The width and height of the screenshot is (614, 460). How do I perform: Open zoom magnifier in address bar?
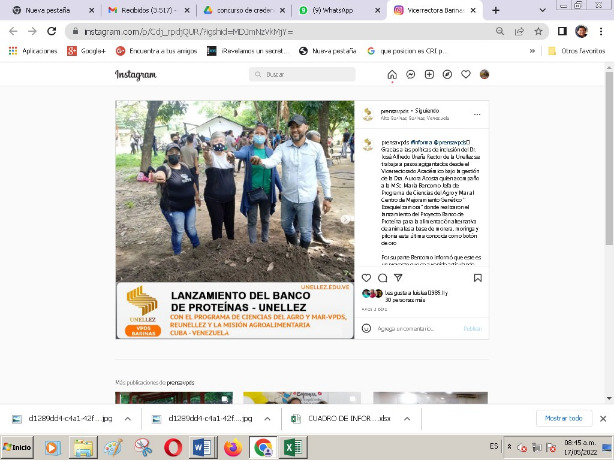[x=500, y=31]
